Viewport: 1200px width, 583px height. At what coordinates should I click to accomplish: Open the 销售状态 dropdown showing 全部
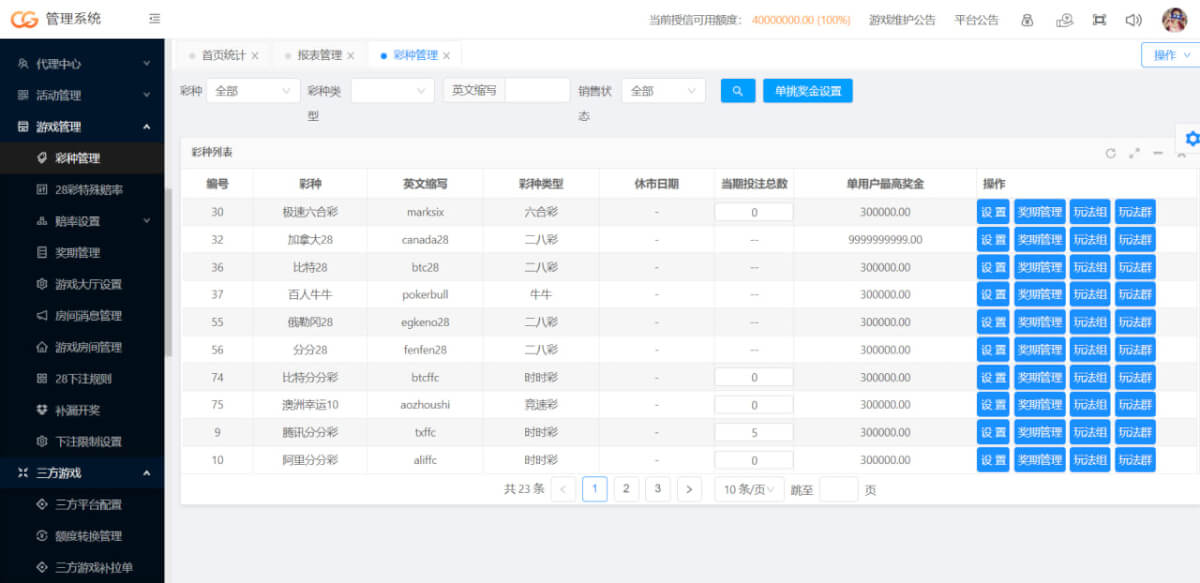click(663, 91)
